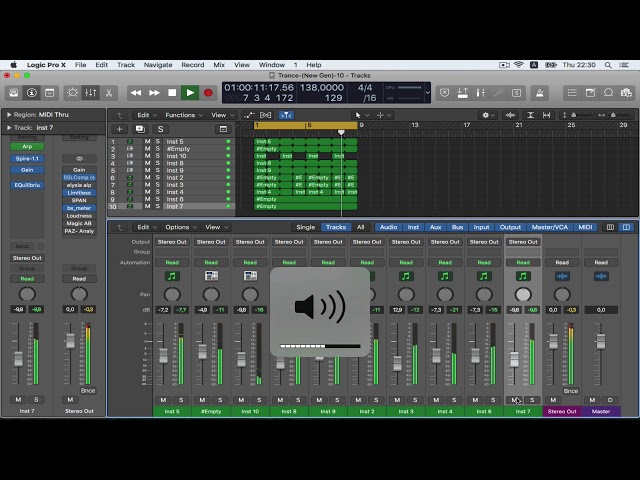Open pointer tool menu in Tracks area
Screen dimensions: 640x480
[361, 116]
